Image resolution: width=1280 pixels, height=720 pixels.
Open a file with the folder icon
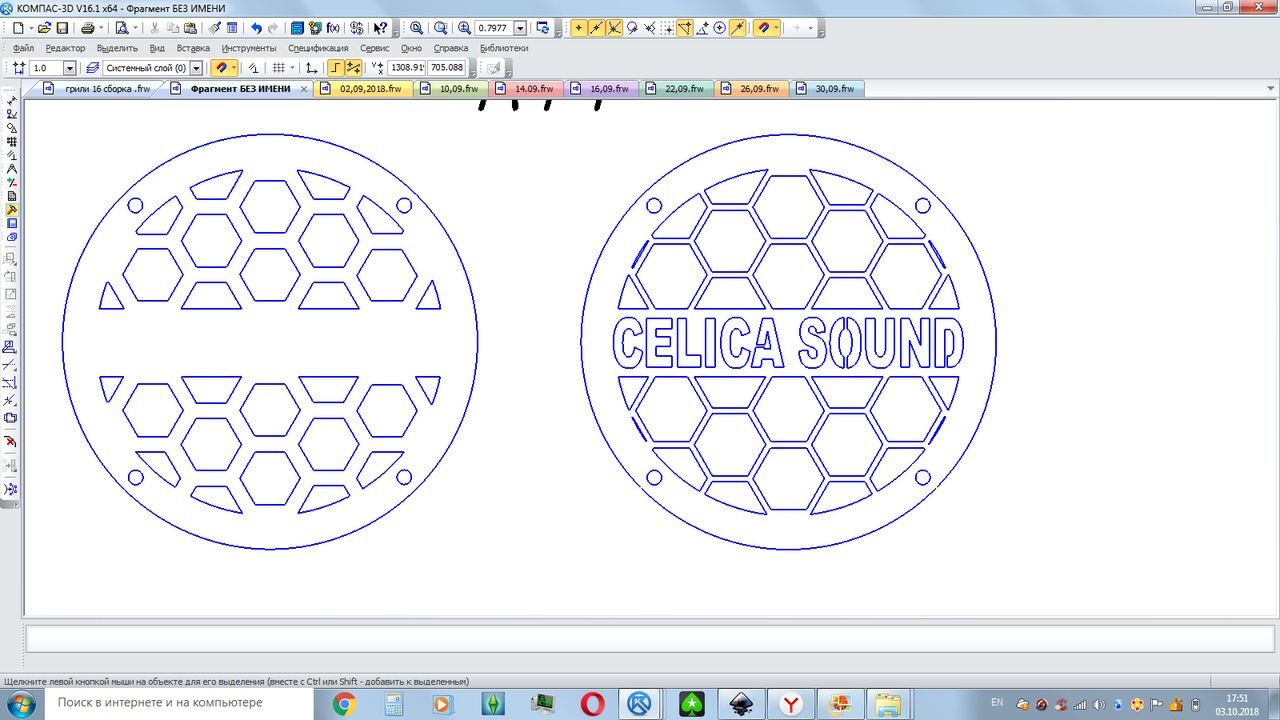point(44,28)
